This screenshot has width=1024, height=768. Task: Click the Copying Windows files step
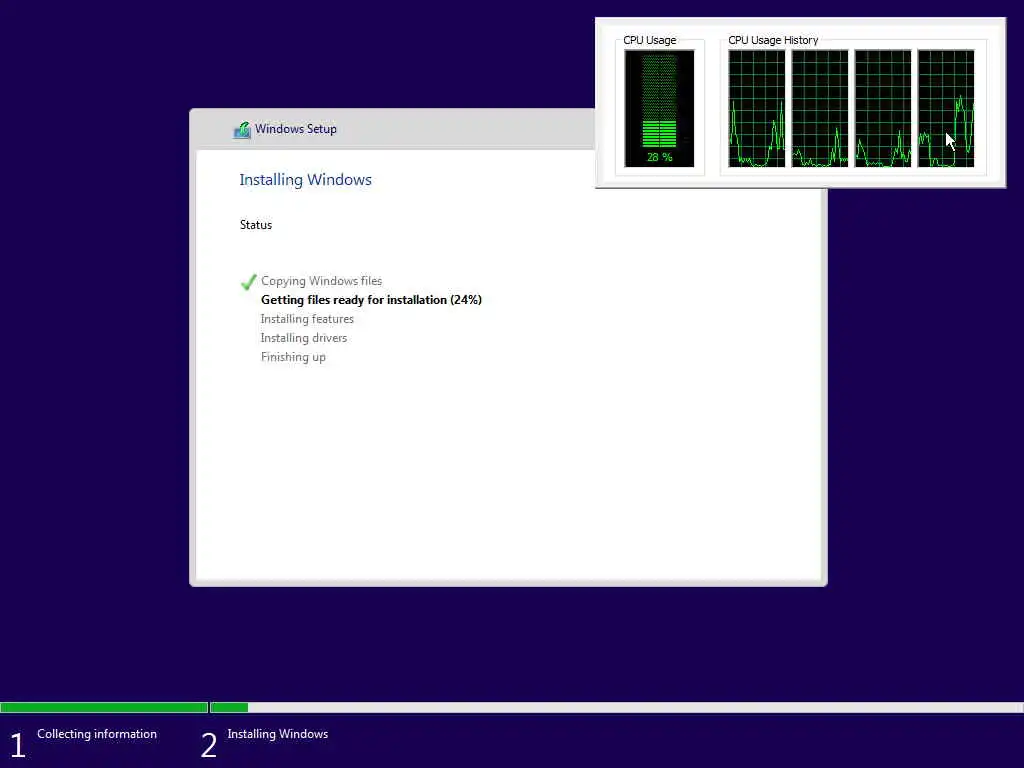tap(321, 281)
